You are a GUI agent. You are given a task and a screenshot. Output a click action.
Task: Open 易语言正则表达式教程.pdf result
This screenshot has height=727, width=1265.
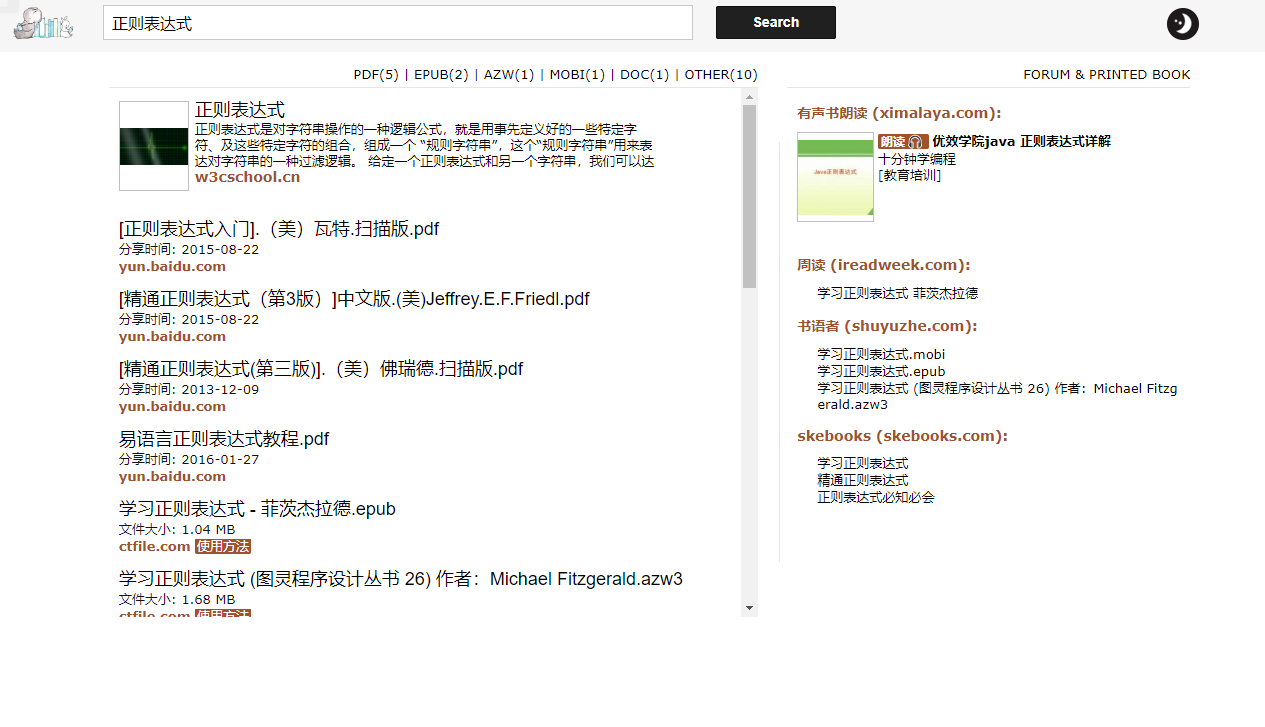224,439
